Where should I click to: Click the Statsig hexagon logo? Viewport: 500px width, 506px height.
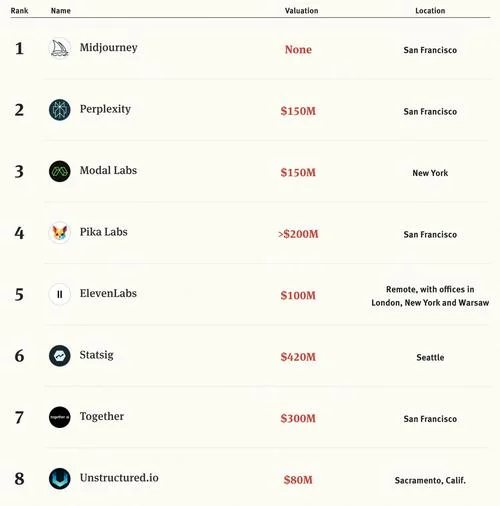click(60, 356)
